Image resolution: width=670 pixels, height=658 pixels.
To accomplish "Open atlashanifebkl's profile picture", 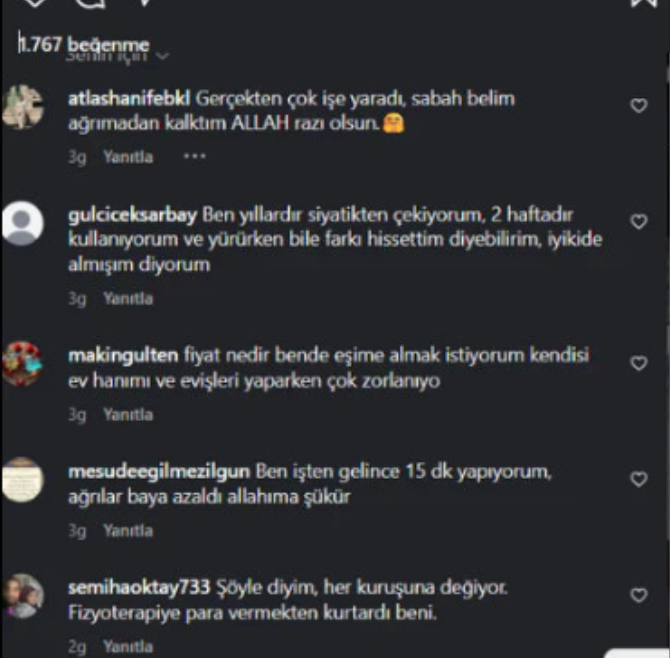I will pos(23,107).
